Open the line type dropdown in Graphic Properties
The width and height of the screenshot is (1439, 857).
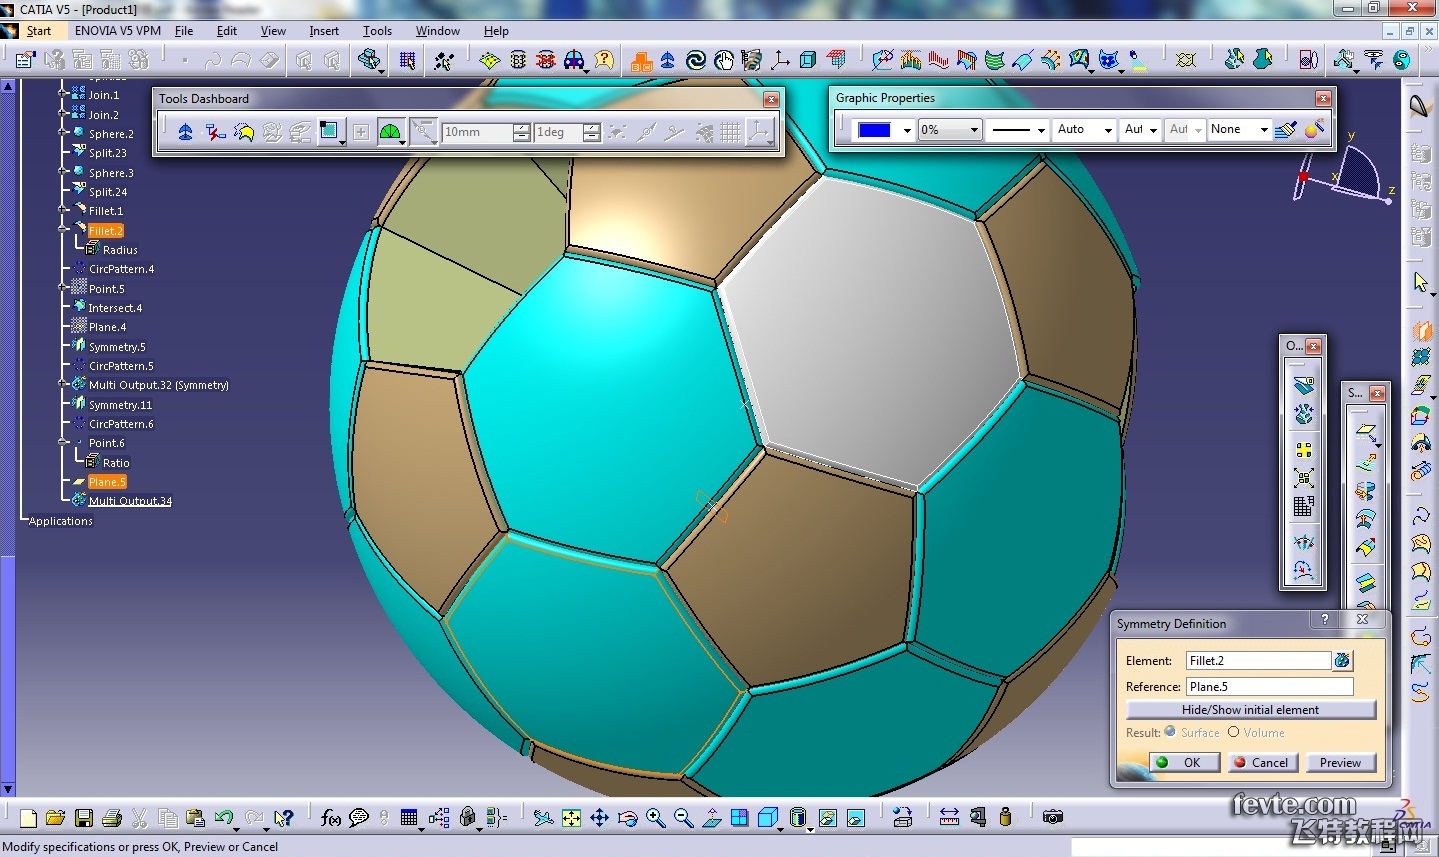click(1041, 130)
